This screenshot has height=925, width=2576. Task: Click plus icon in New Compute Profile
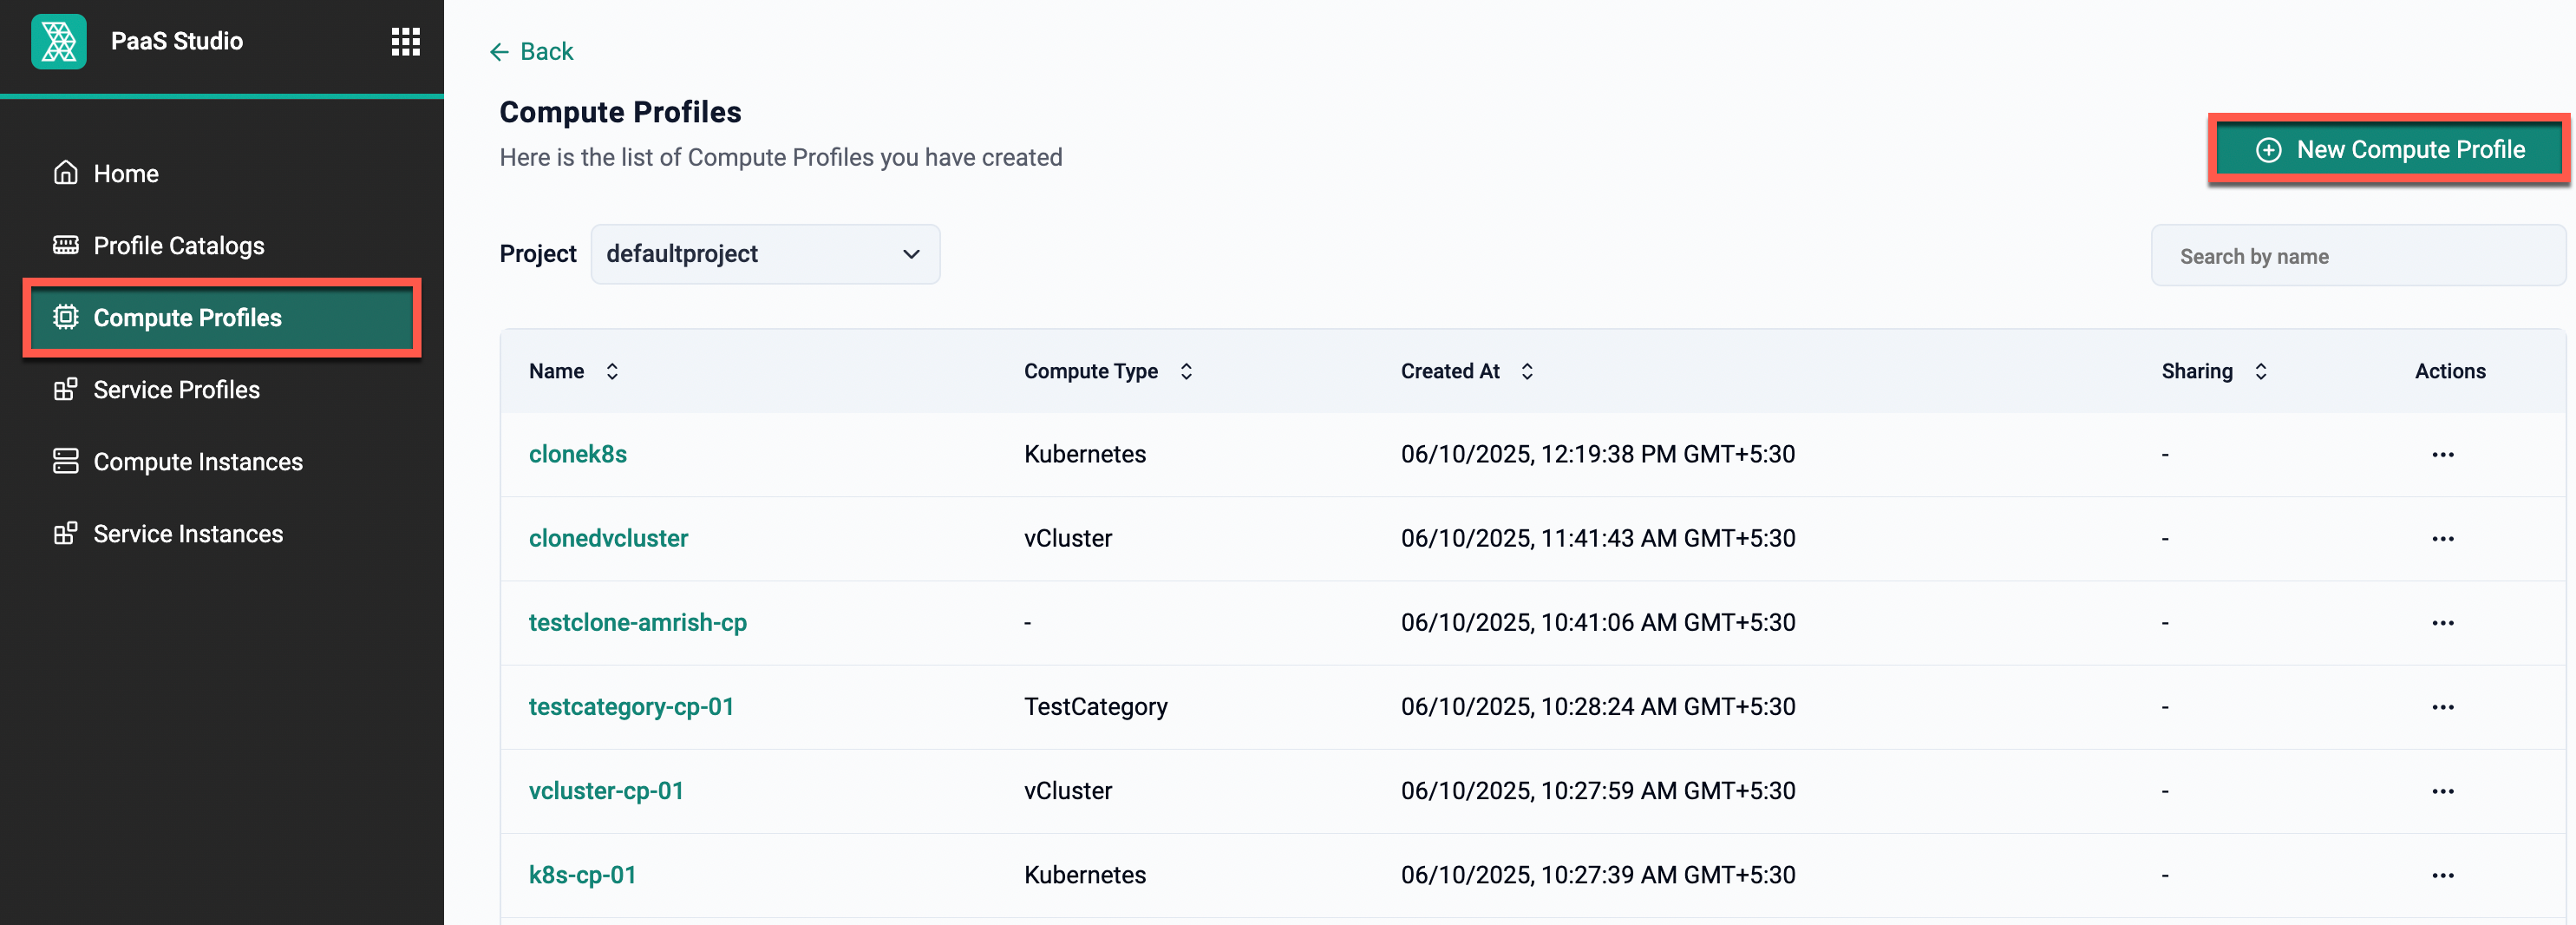point(2268,150)
